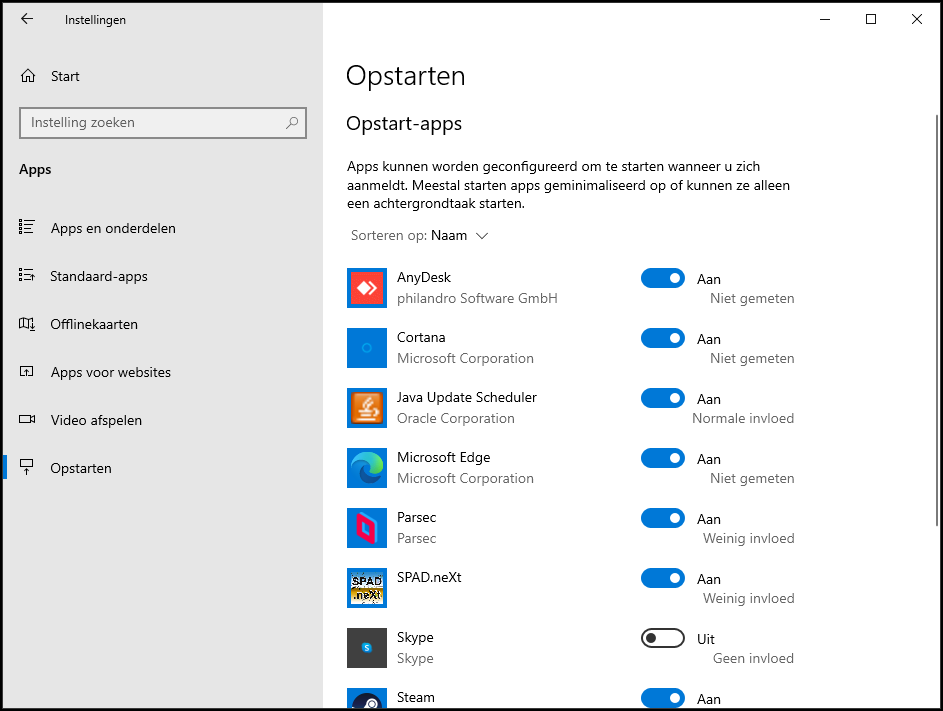Click the AnyDesk app name text
Image resolution: width=943 pixels, height=711 pixels.
click(x=423, y=277)
